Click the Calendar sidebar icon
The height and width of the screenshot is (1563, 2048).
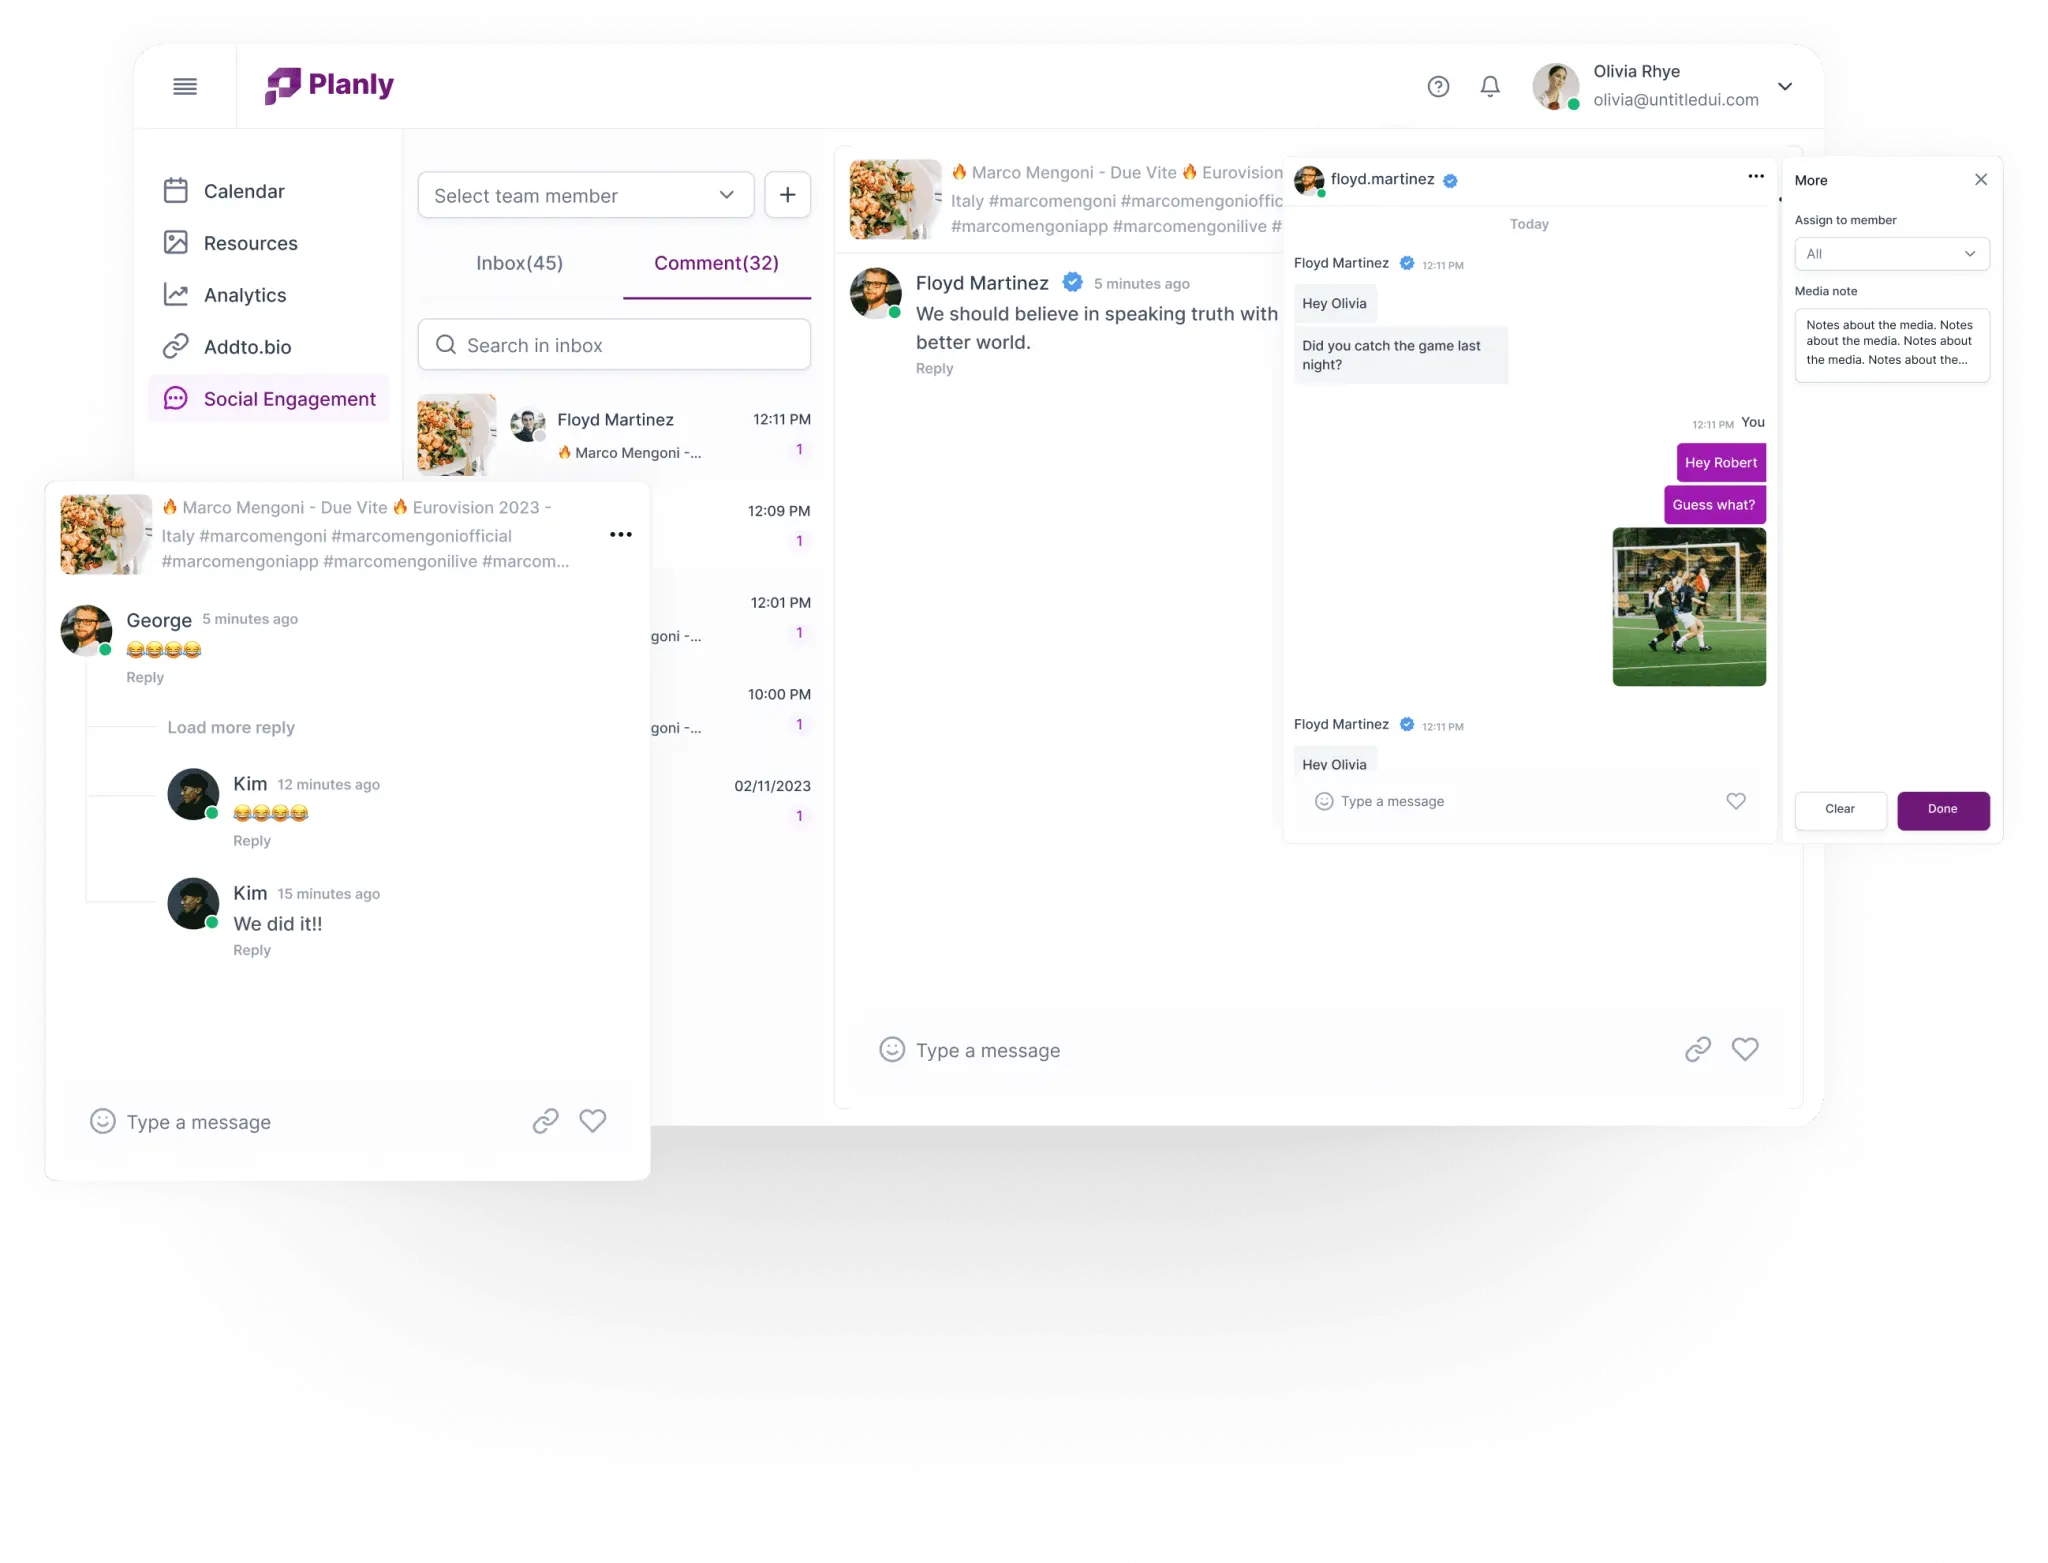click(x=176, y=190)
